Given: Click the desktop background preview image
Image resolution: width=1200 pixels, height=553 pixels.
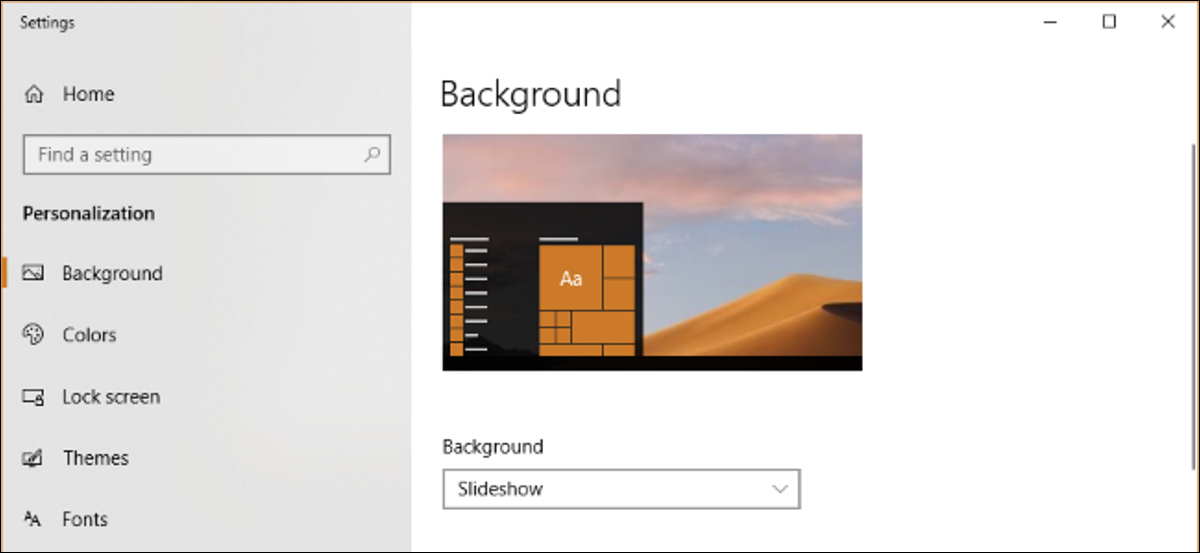Looking at the screenshot, I should (x=652, y=252).
